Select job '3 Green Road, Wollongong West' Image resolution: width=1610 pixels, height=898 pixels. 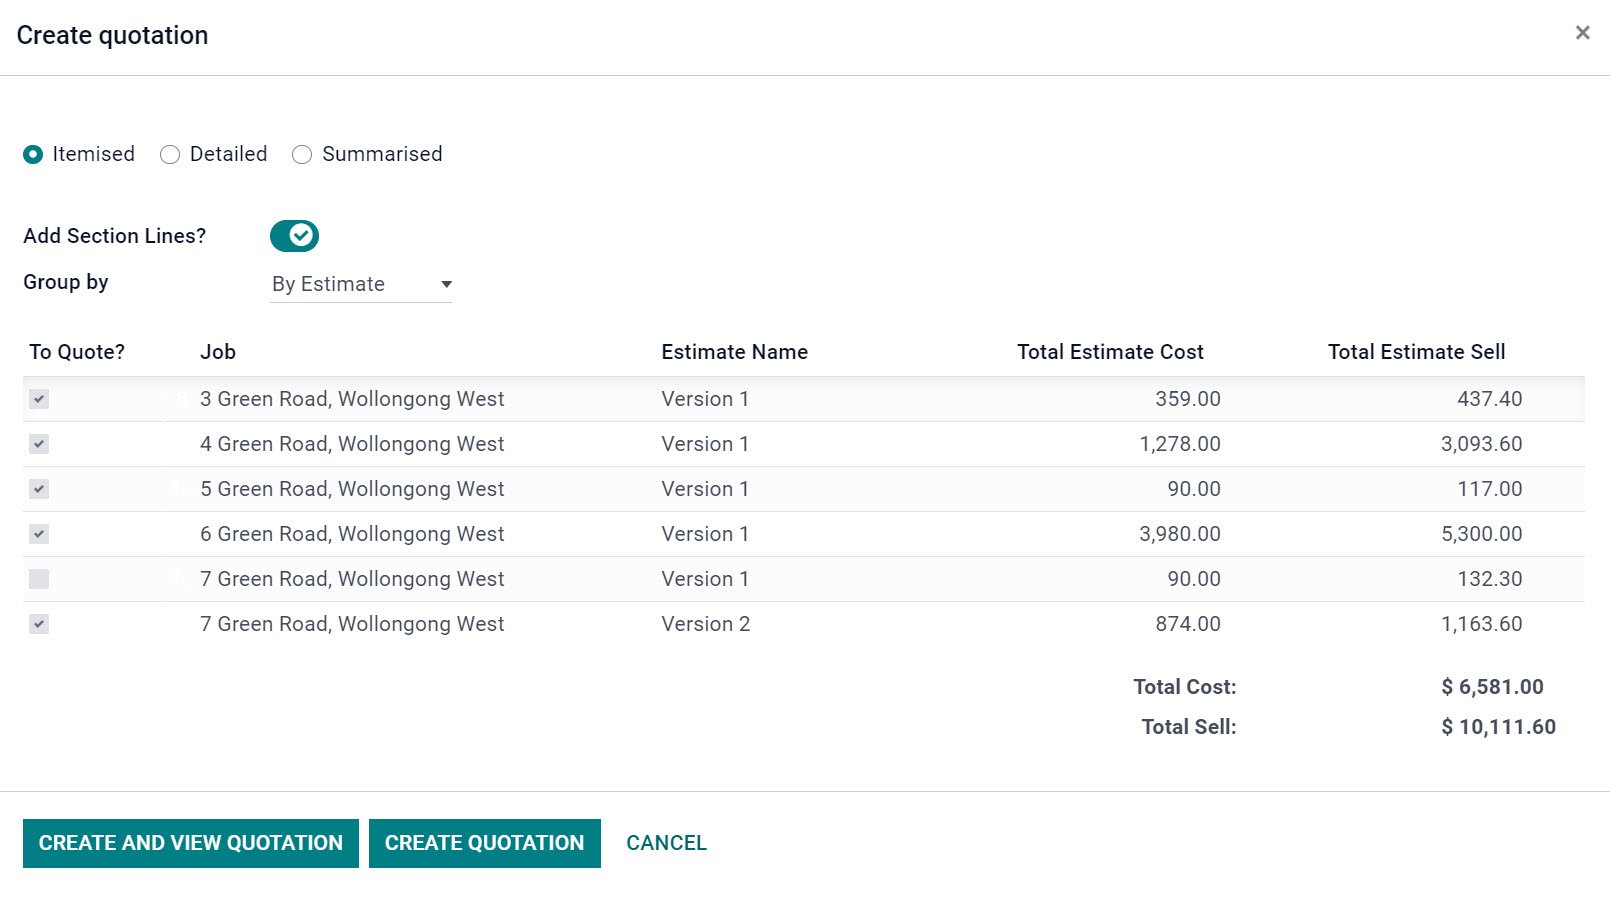tap(352, 399)
